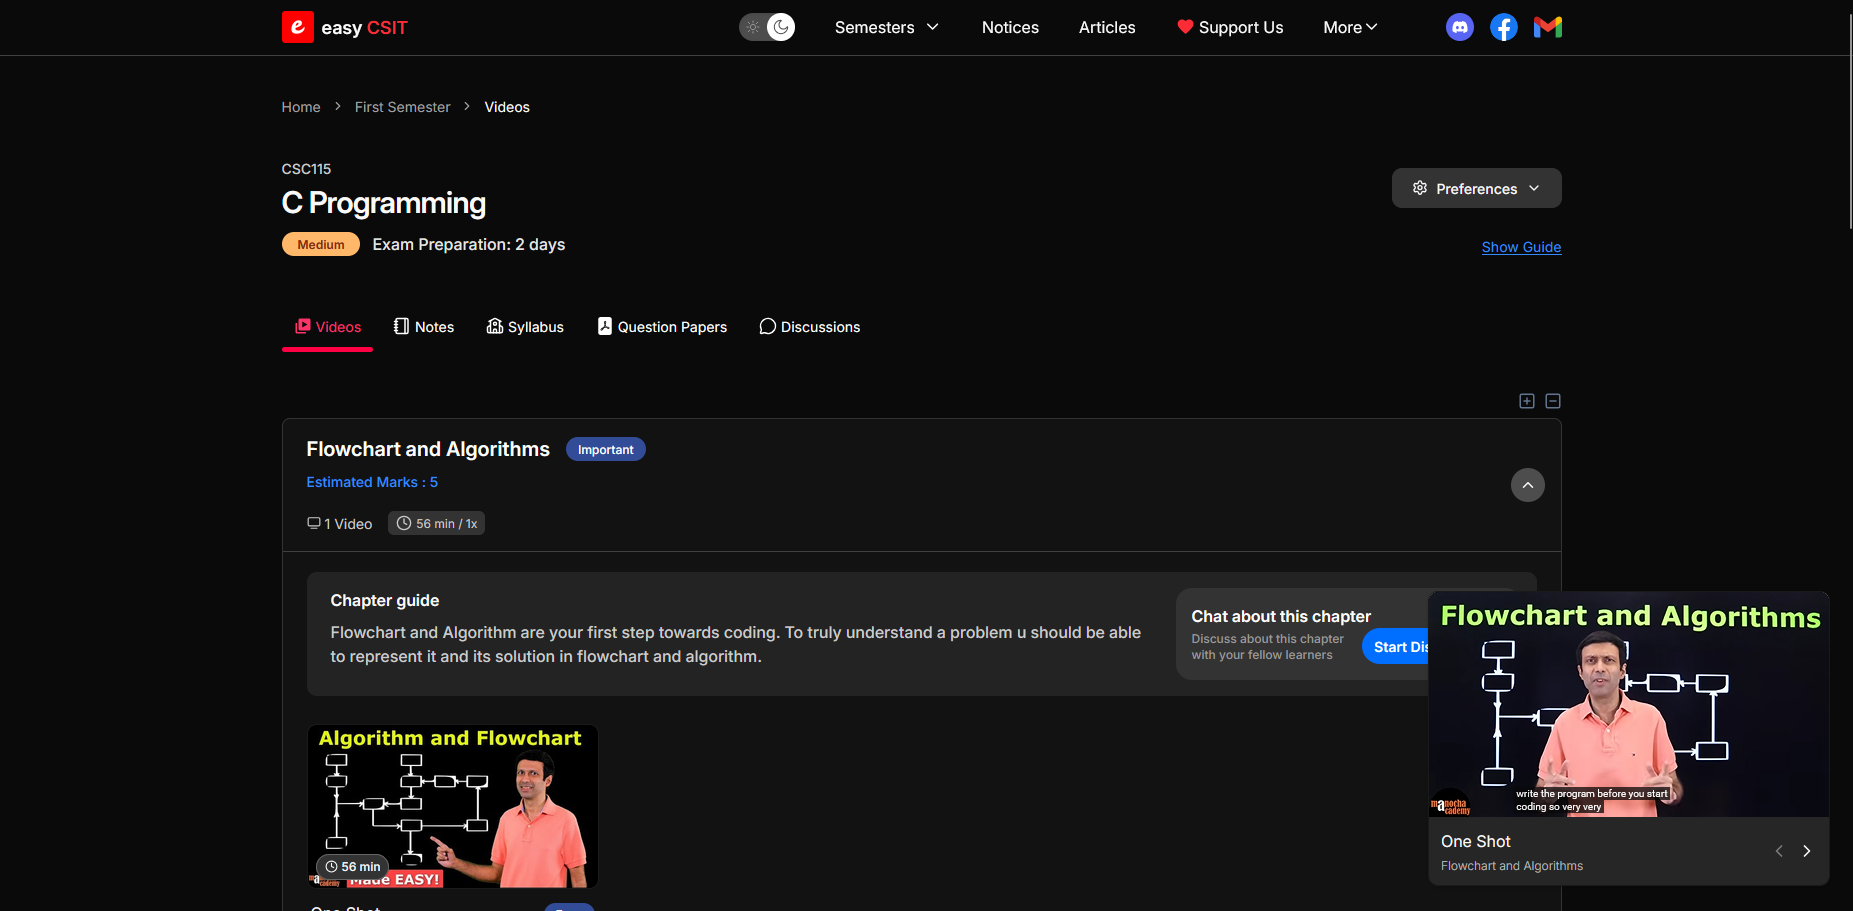
Task: Collapse the Flowchart and Algorithms chapter
Action: point(1528,485)
